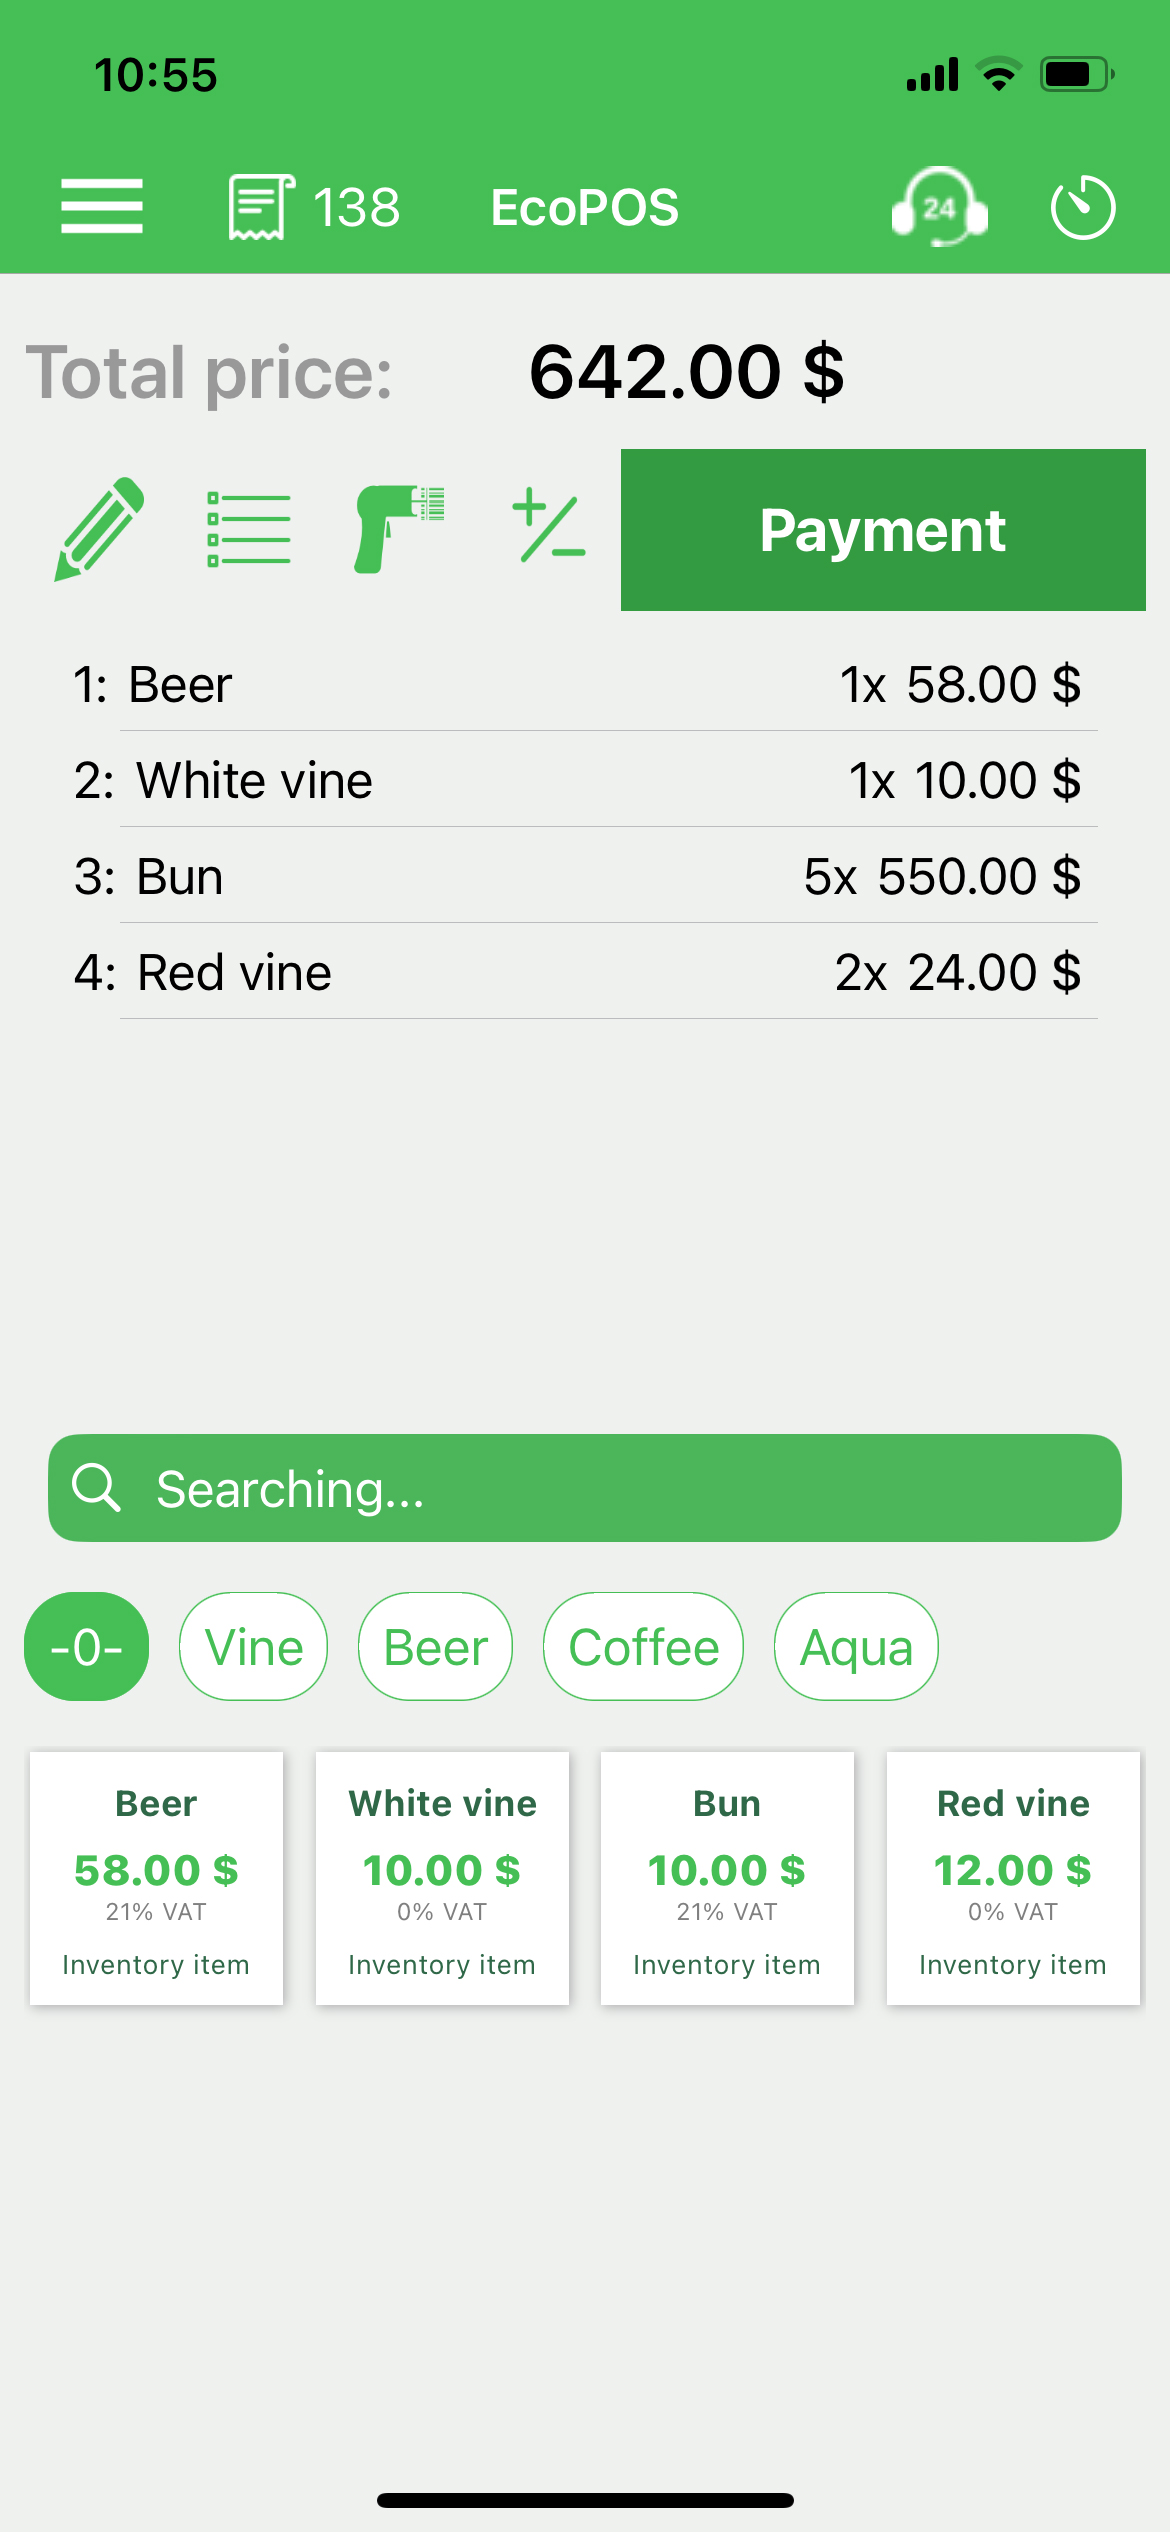Image resolution: width=1170 pixels, height=2532 pixels.
Task: Add Red vine 12.00 $ product tile
Action: (x=1012, y=1878)
